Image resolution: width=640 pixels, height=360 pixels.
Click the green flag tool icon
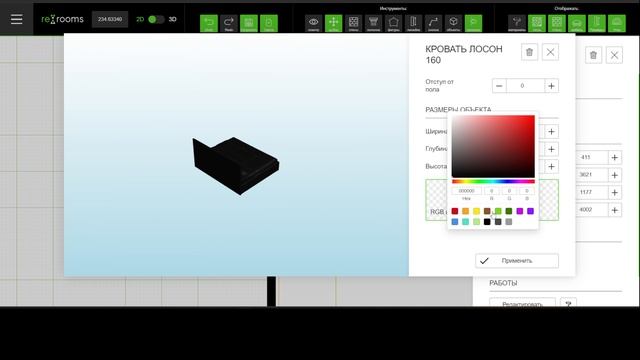473,23
